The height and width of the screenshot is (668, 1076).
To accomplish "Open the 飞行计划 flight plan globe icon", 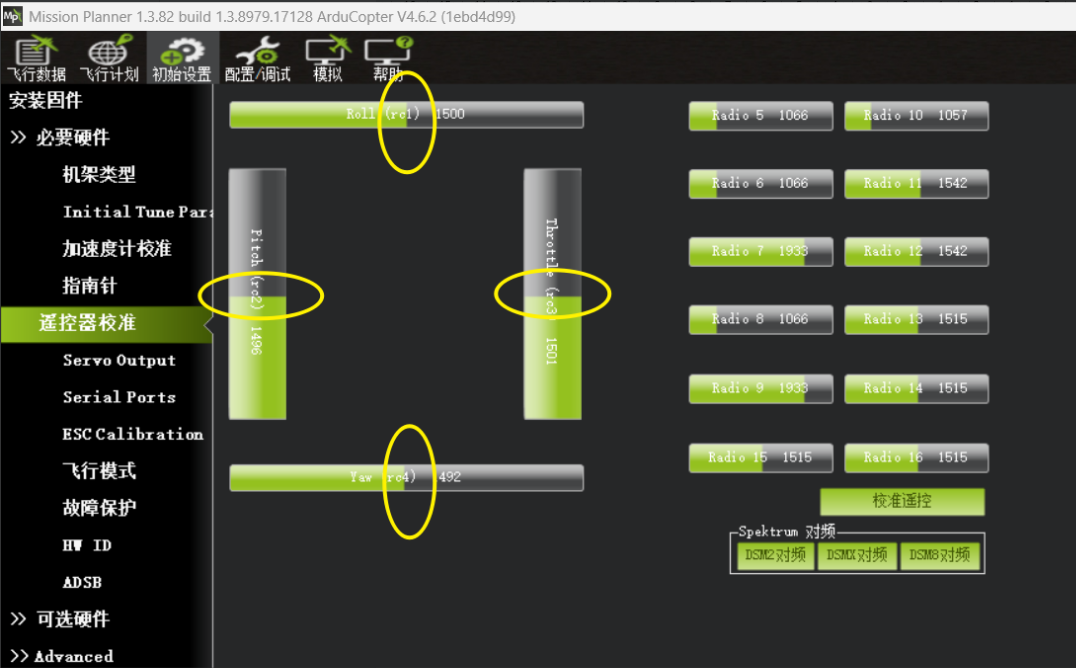I will tap(109, 58).
